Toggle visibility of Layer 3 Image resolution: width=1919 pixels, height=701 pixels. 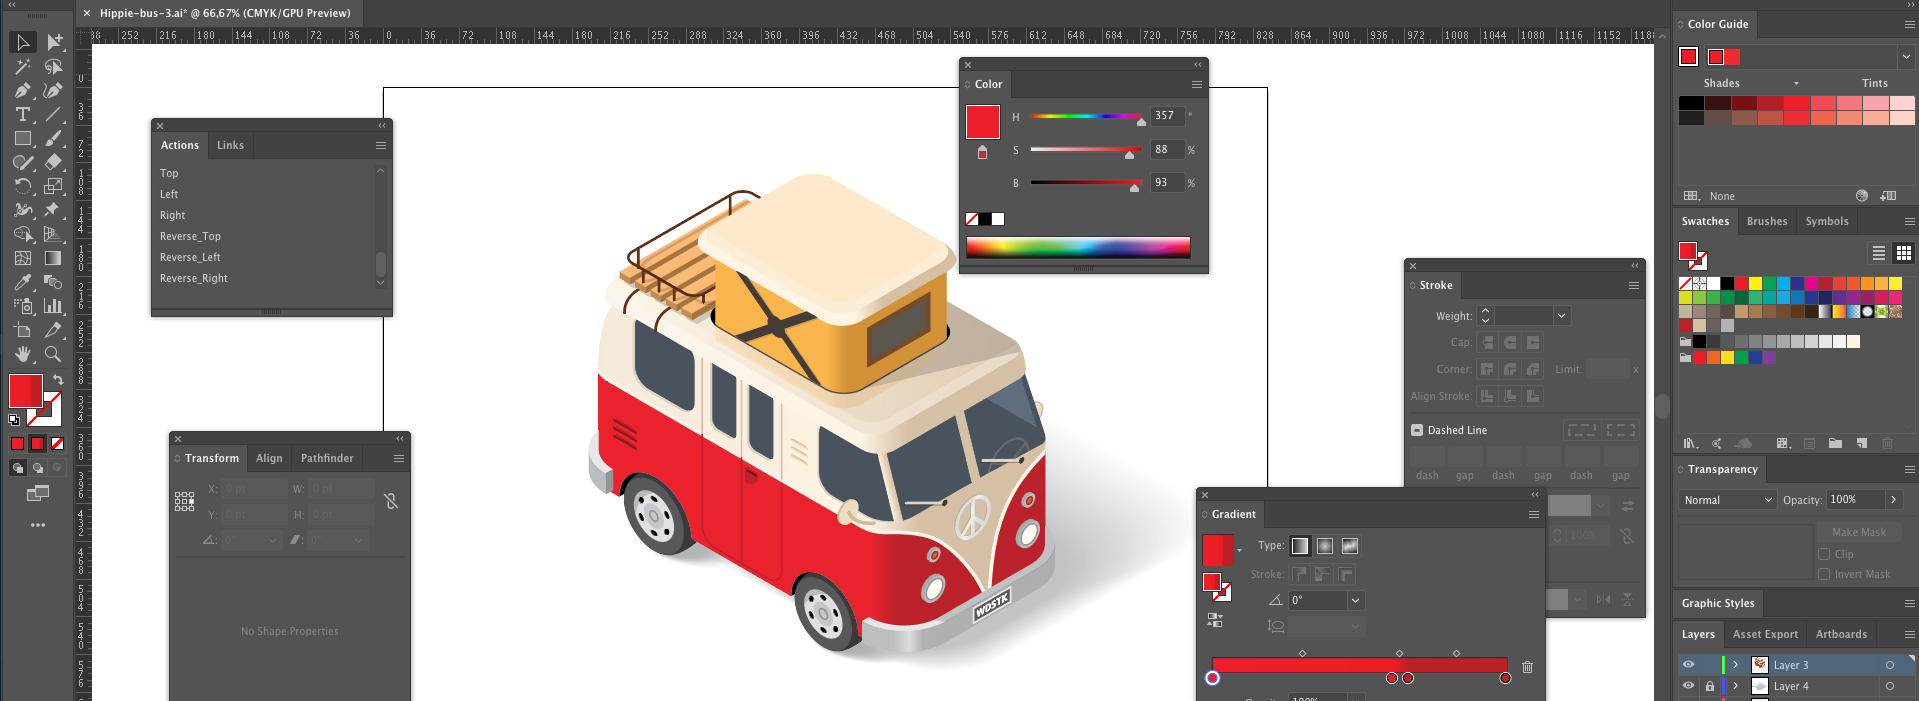coord(1688,665)
